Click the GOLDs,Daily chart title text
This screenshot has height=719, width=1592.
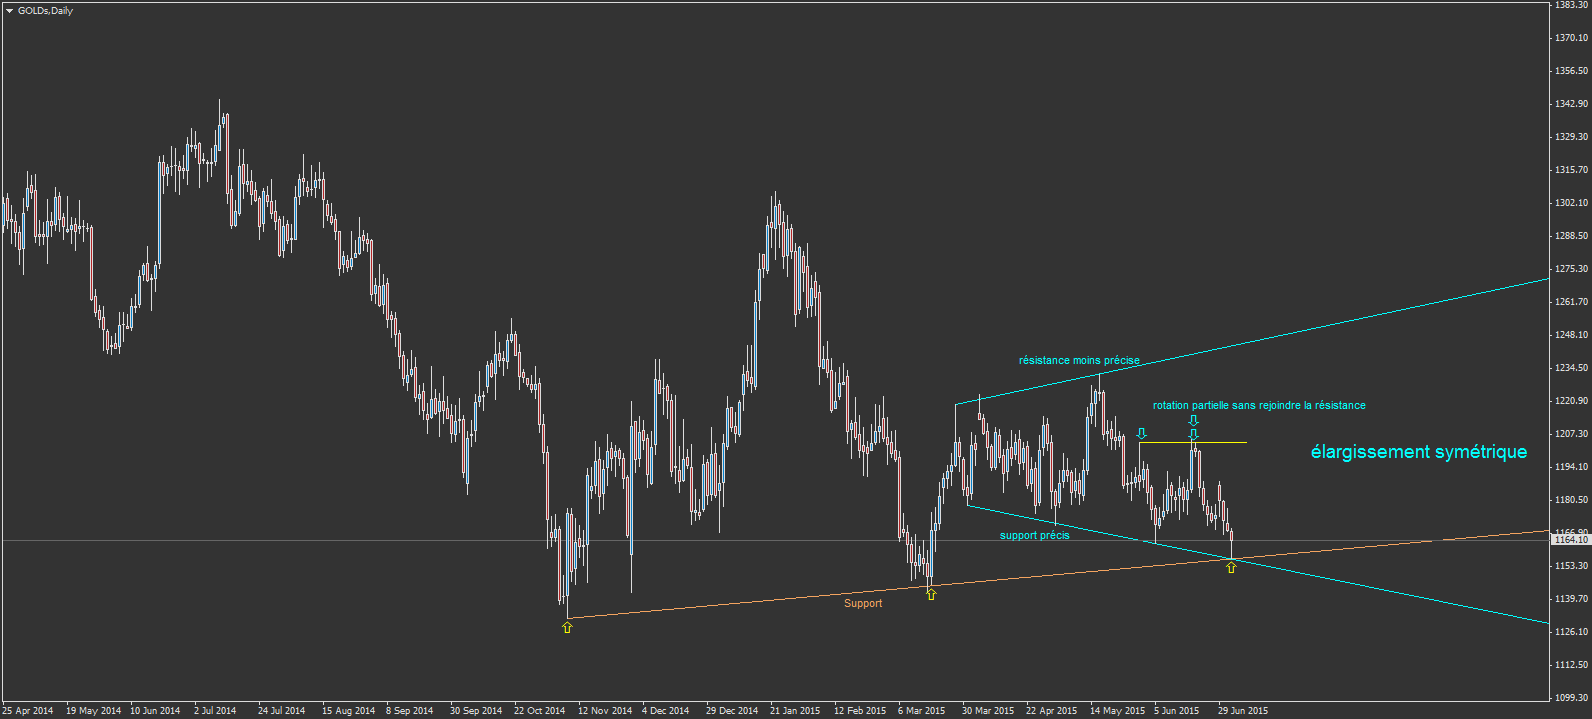(45, 11)
